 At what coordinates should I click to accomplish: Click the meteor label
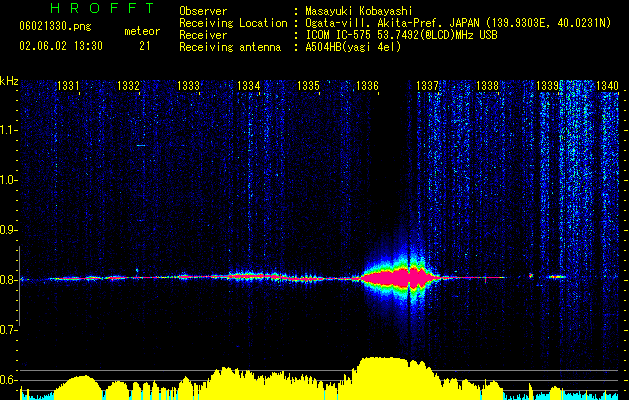(142, 31)
